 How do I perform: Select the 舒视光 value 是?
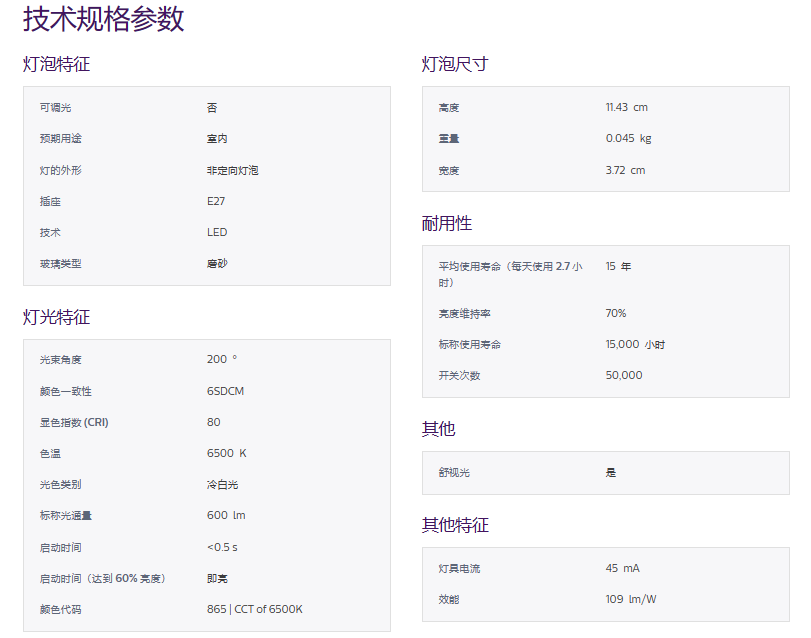pos(611,473)
